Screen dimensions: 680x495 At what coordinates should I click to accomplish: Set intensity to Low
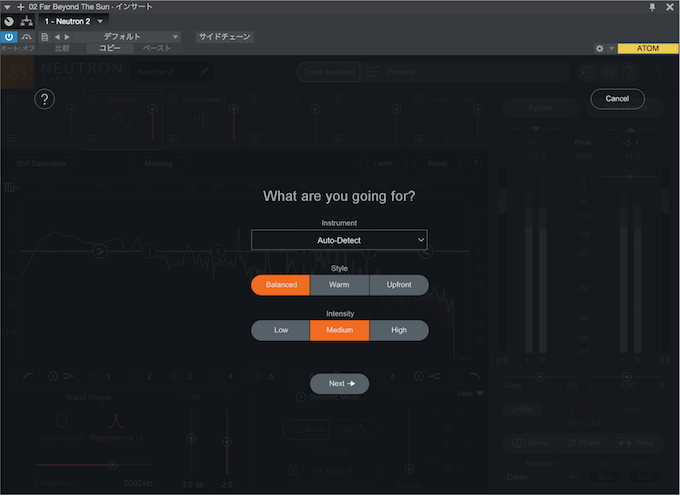(x=281, y=330)
